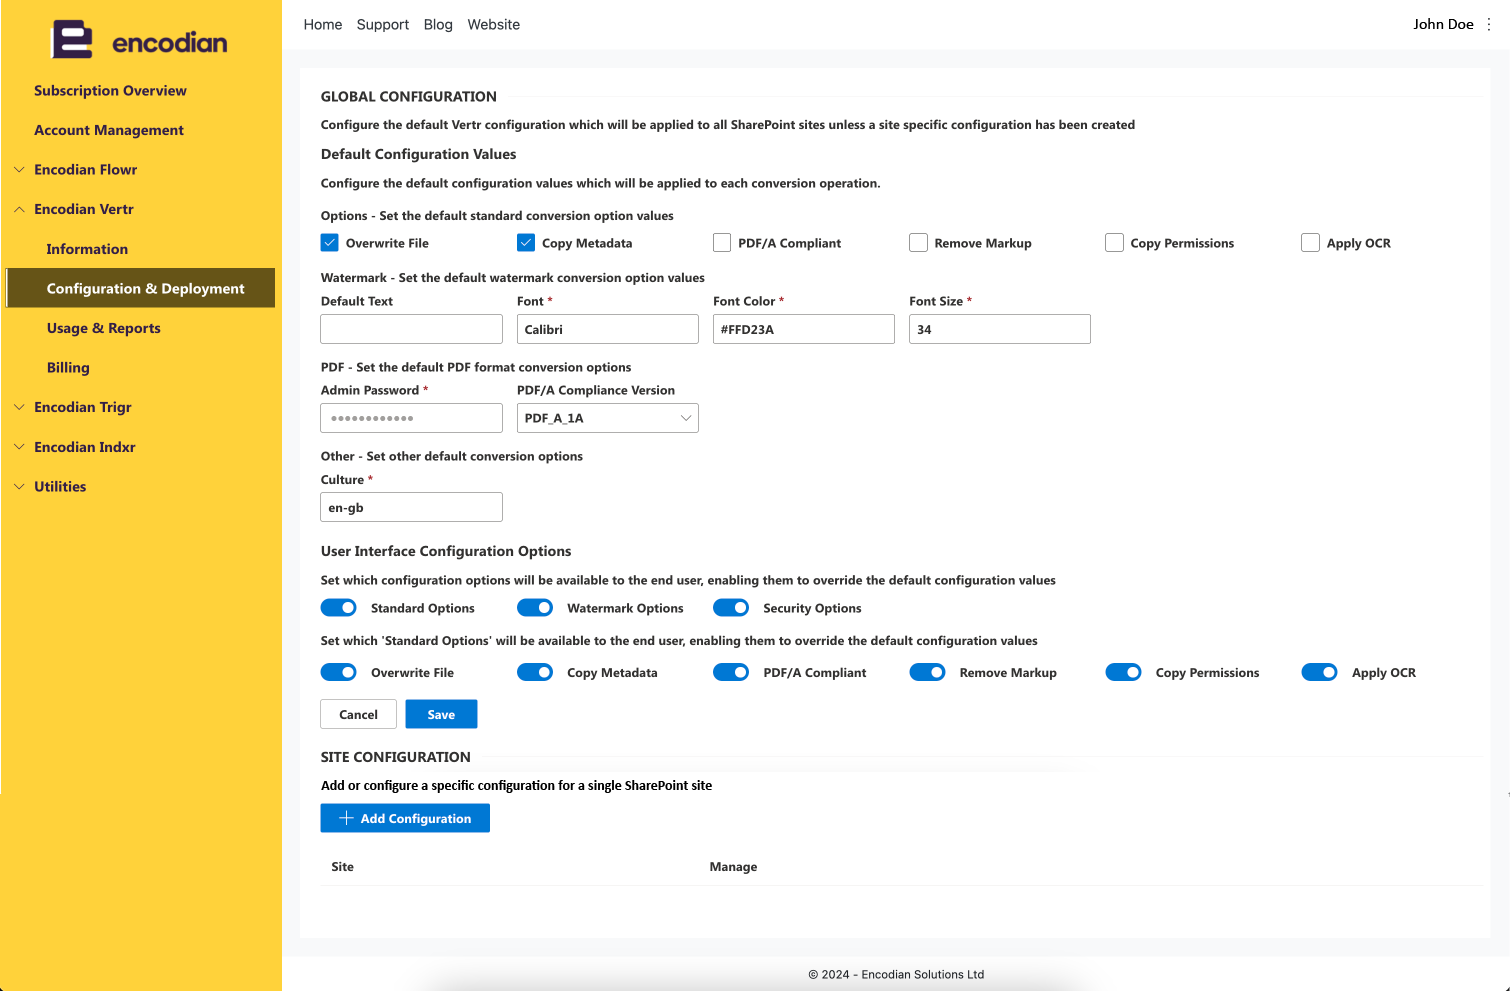Select the Encodian Flowr sidebar label
Viewport: 1510px width, 991px height.
tap(86, 170)
